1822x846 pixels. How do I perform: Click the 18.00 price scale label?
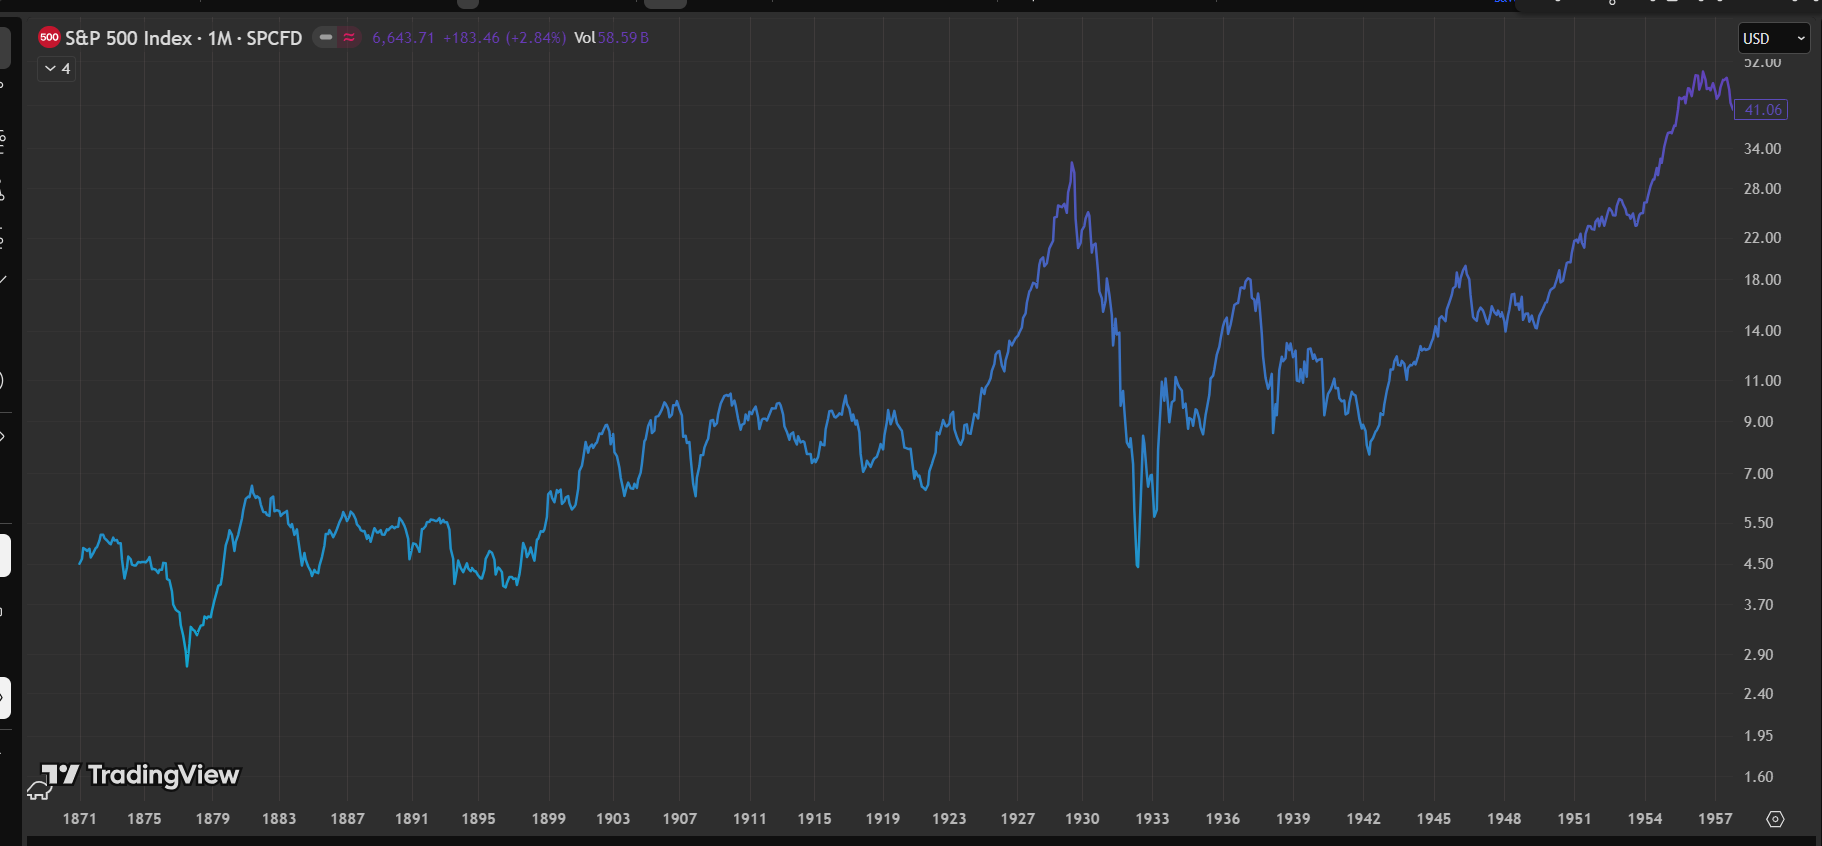point(1763,280)
